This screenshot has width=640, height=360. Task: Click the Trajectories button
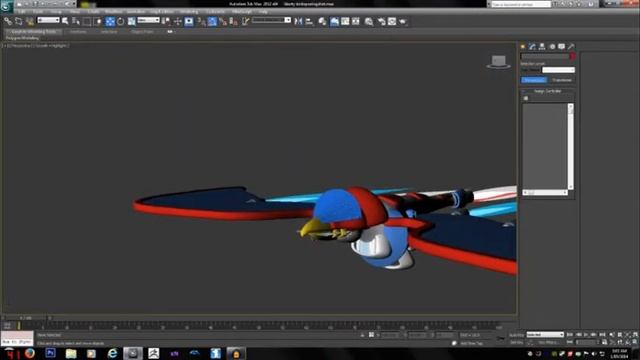pos(562,80)
